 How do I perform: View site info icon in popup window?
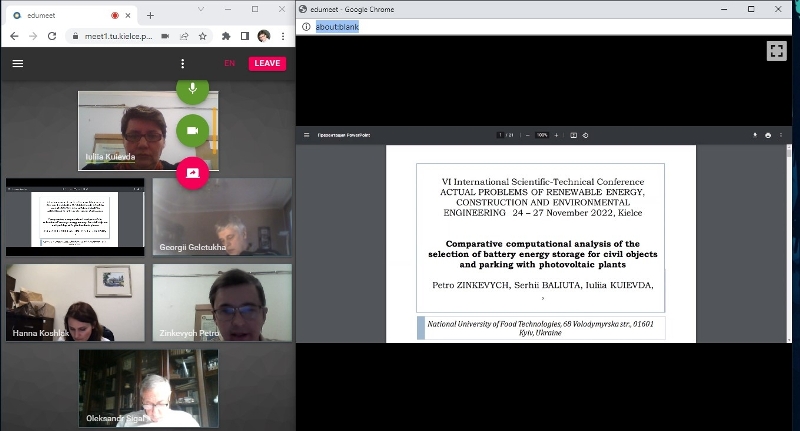coord(306,27)
